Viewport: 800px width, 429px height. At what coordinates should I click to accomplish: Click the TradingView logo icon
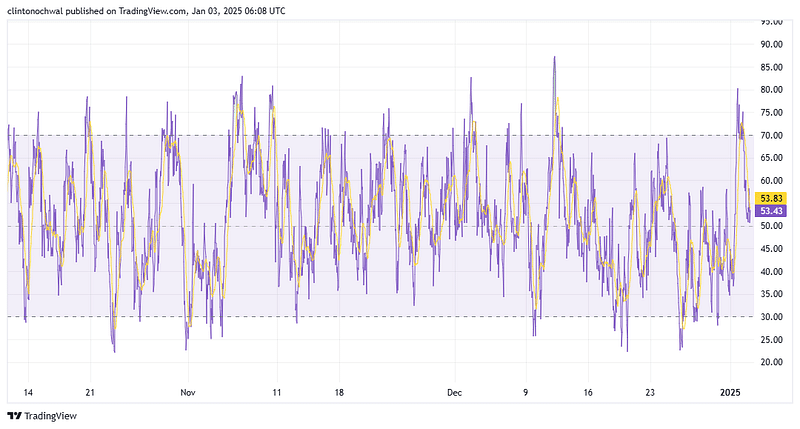point(15,416)
